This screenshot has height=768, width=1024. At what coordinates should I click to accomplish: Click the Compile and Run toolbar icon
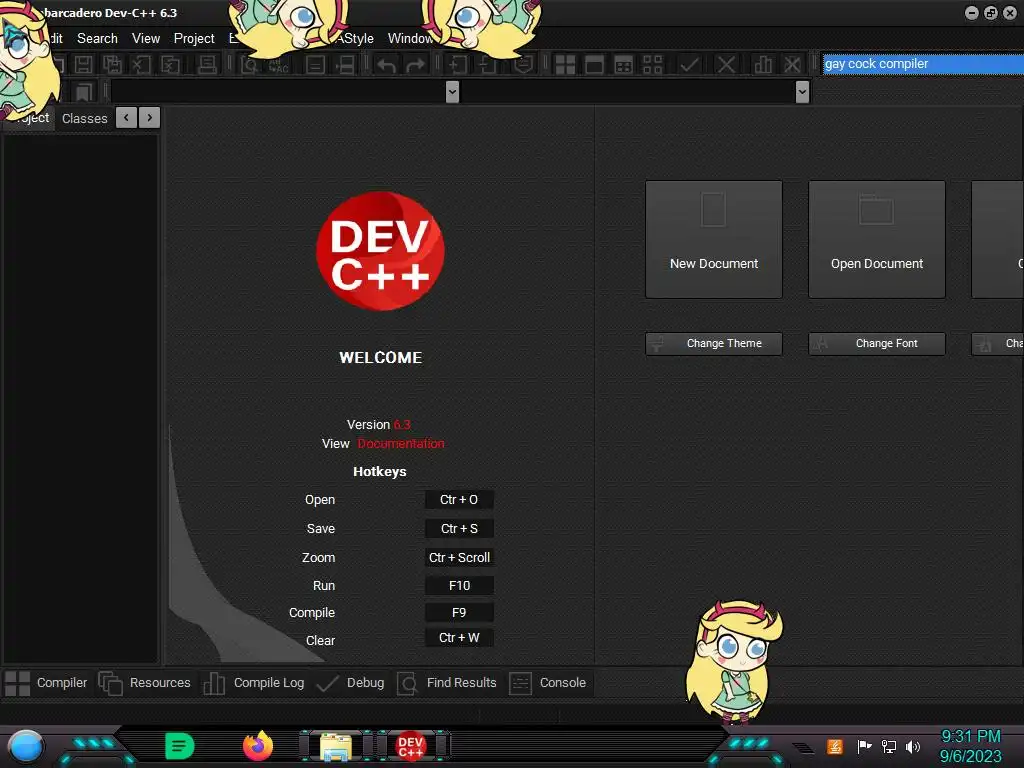click(x=624, y=65)
